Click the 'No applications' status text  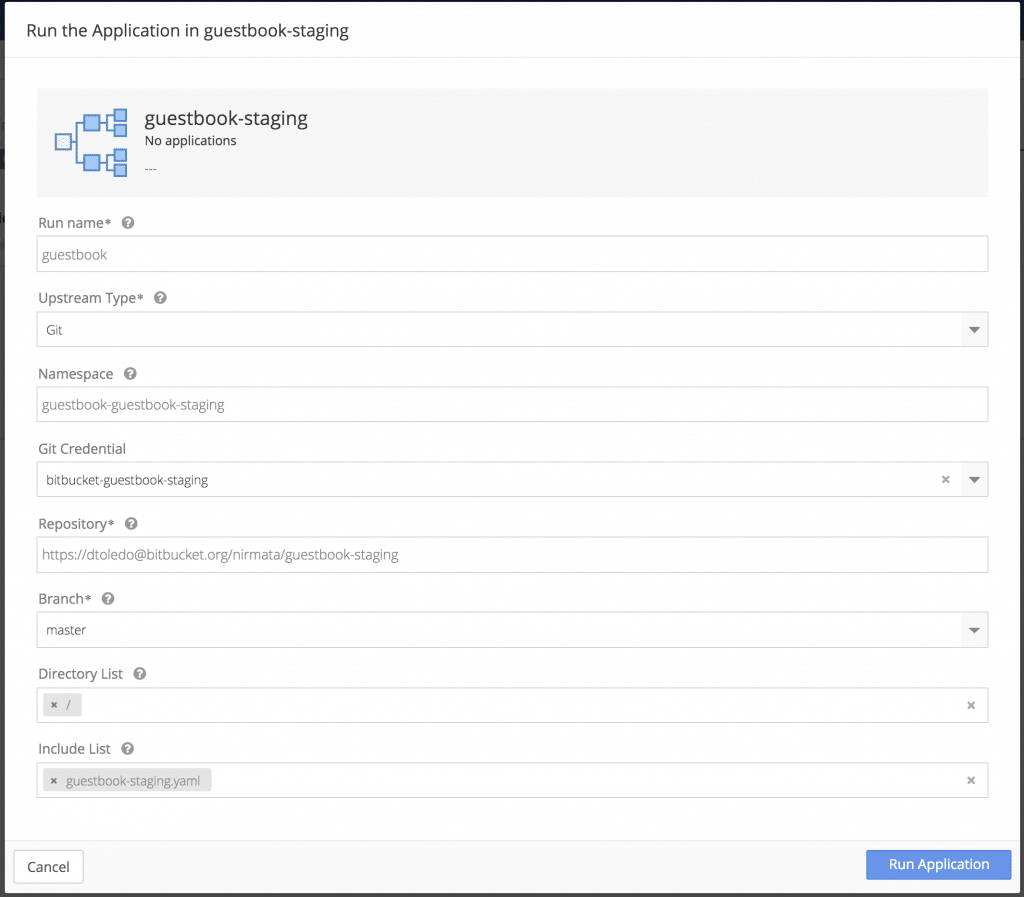pyautogui.click(x=191, y=141)
